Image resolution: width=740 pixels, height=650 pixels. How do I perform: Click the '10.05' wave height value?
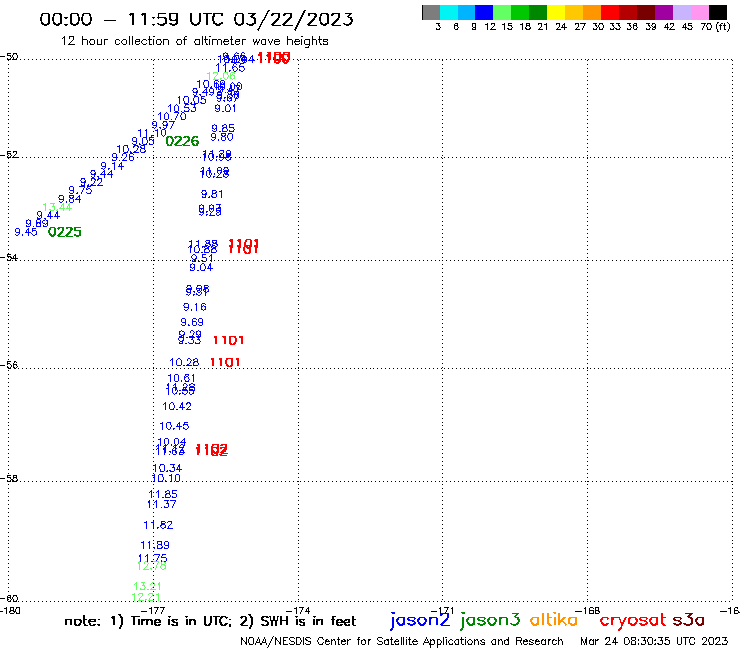click(192, 100)
